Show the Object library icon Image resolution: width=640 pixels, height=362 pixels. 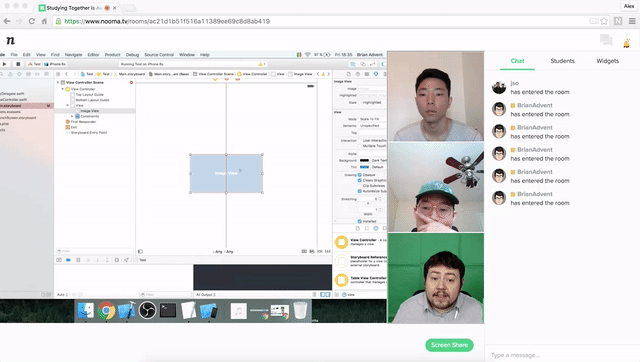coord(376,228)
